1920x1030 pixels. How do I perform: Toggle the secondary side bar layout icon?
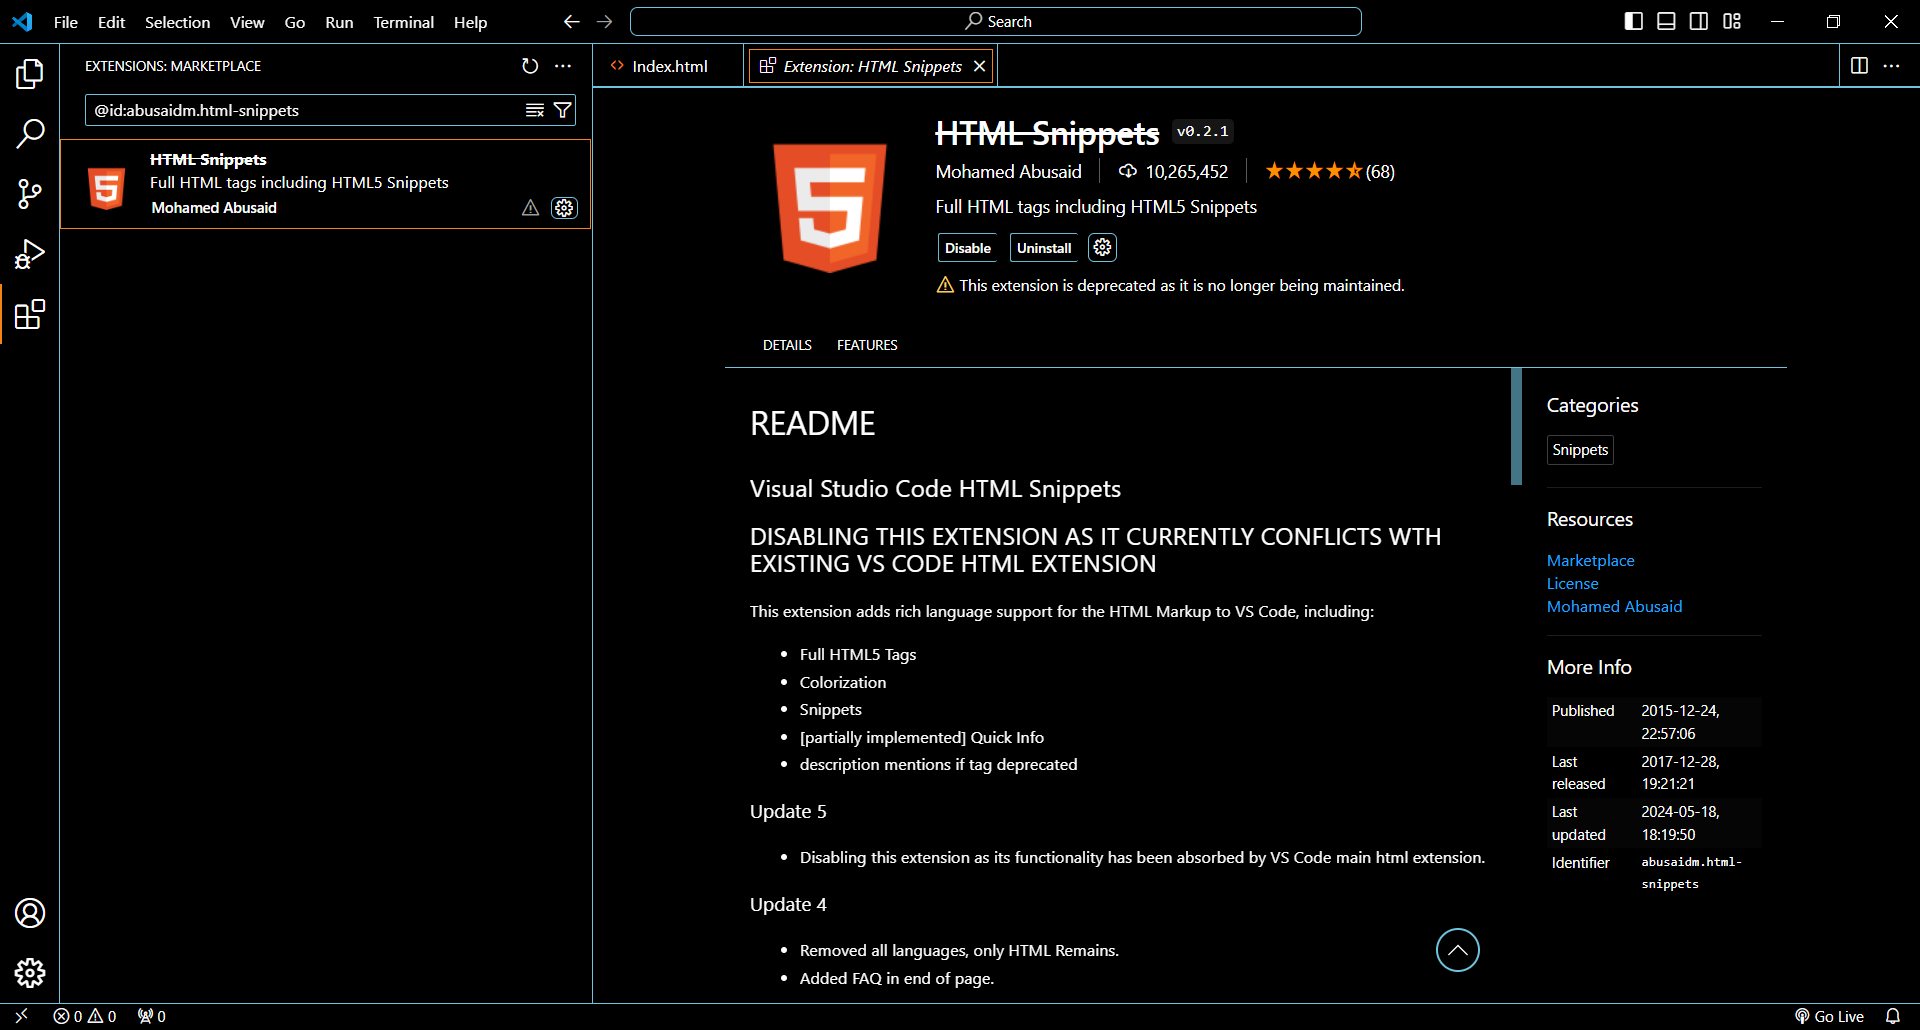click(x=1699, y=22)
